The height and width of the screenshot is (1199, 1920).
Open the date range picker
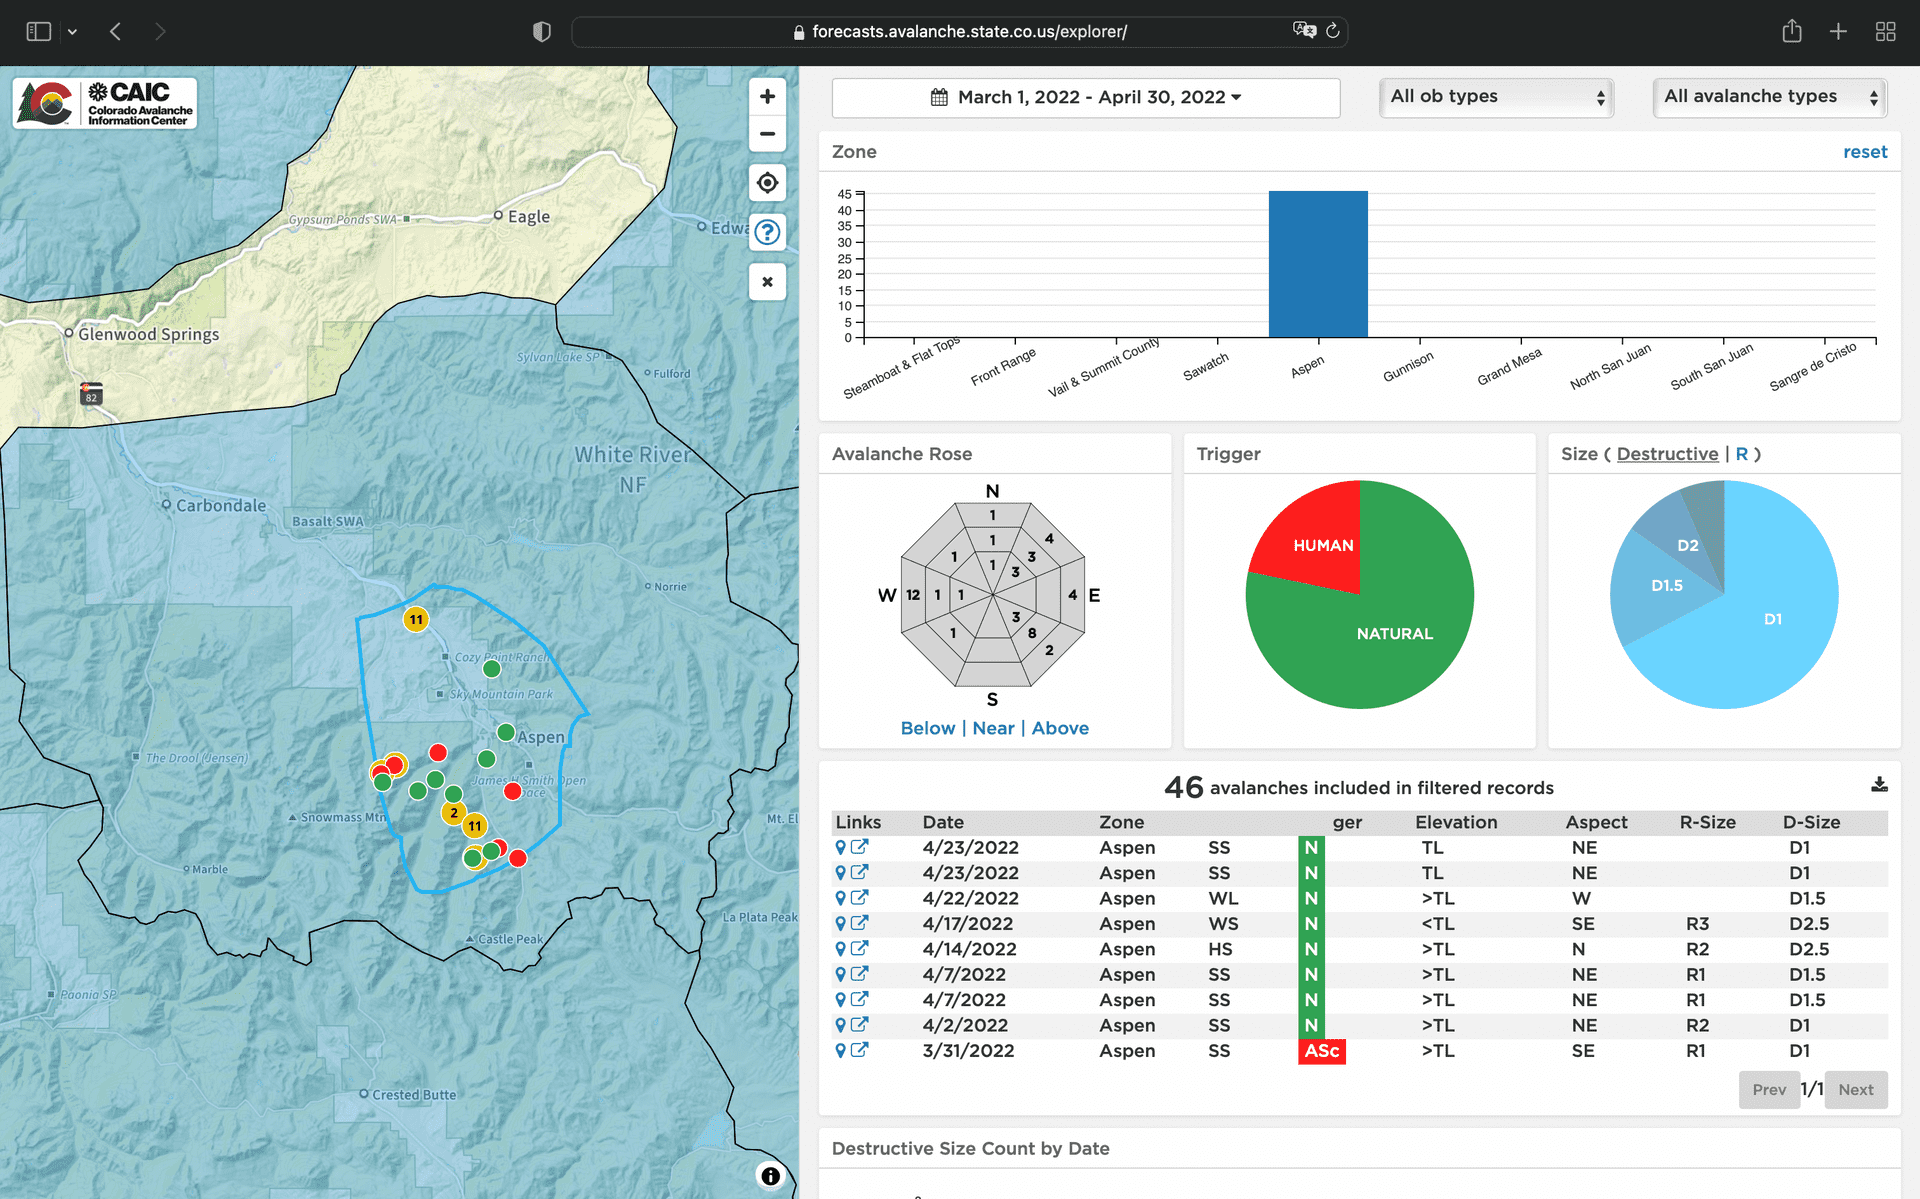(1086, 97)
